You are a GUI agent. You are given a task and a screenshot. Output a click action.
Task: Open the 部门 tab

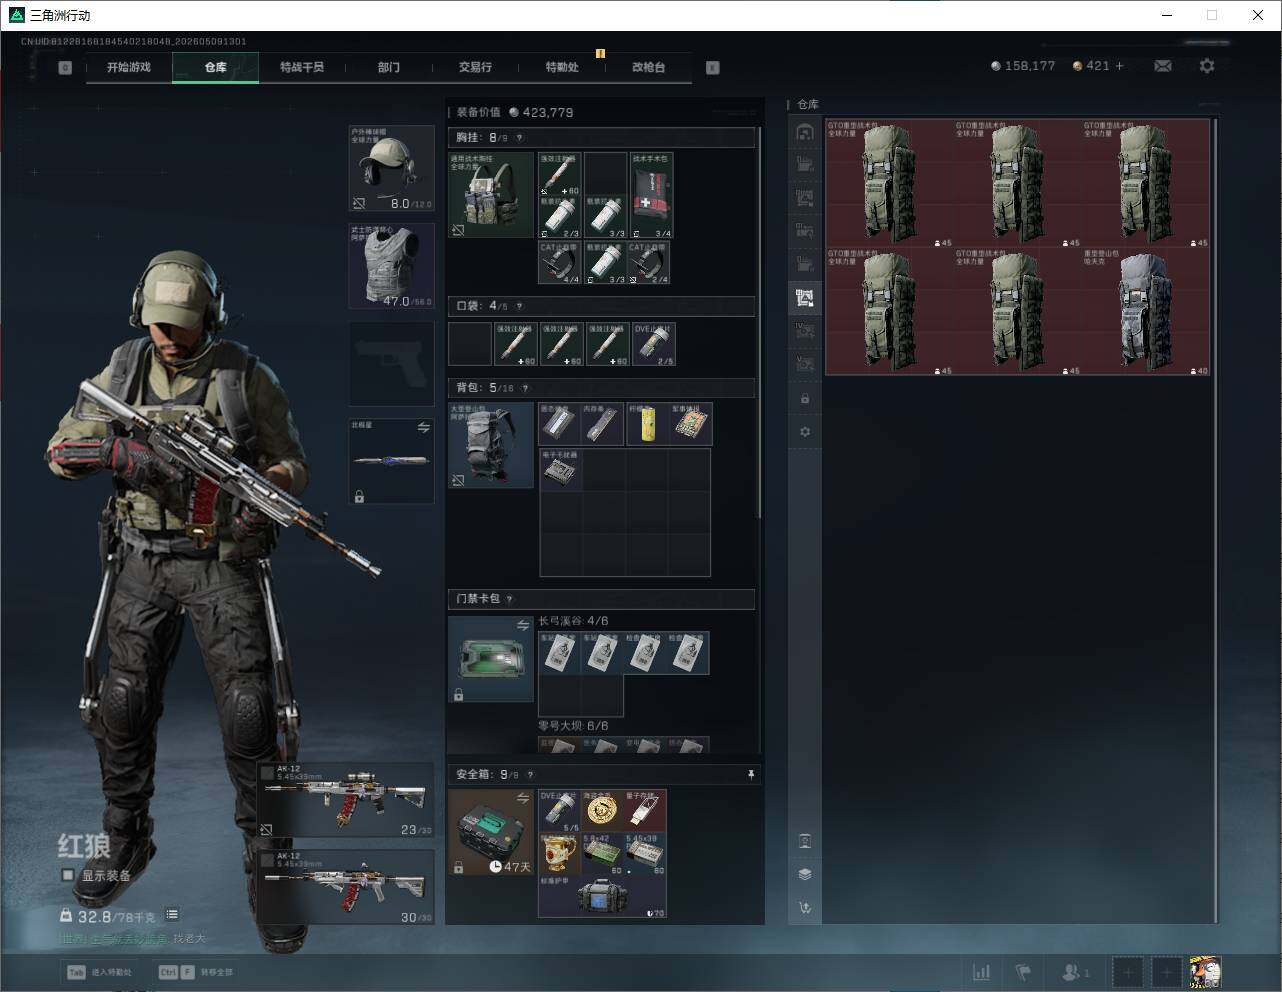coord(389,67)
